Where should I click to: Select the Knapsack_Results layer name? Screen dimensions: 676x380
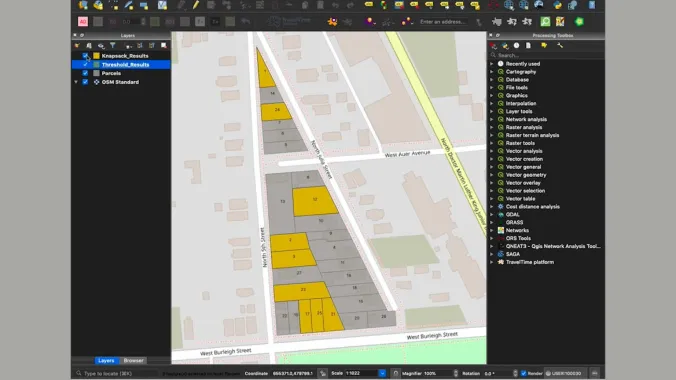tap(125, 56)
